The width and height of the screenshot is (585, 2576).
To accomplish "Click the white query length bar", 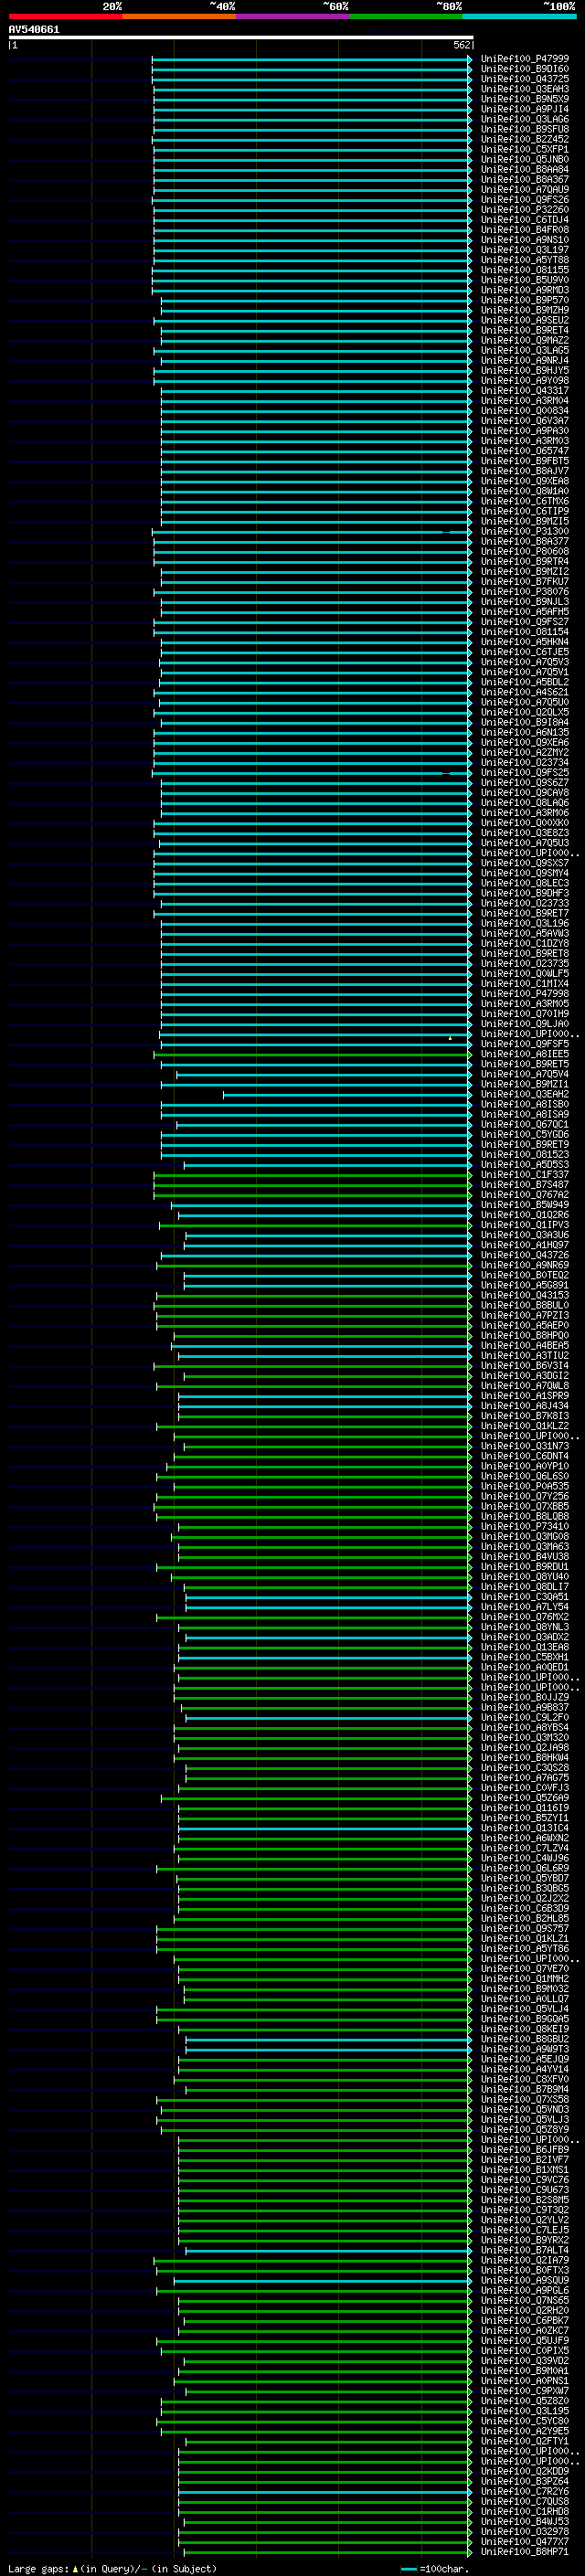I will [x=241, y=37].
